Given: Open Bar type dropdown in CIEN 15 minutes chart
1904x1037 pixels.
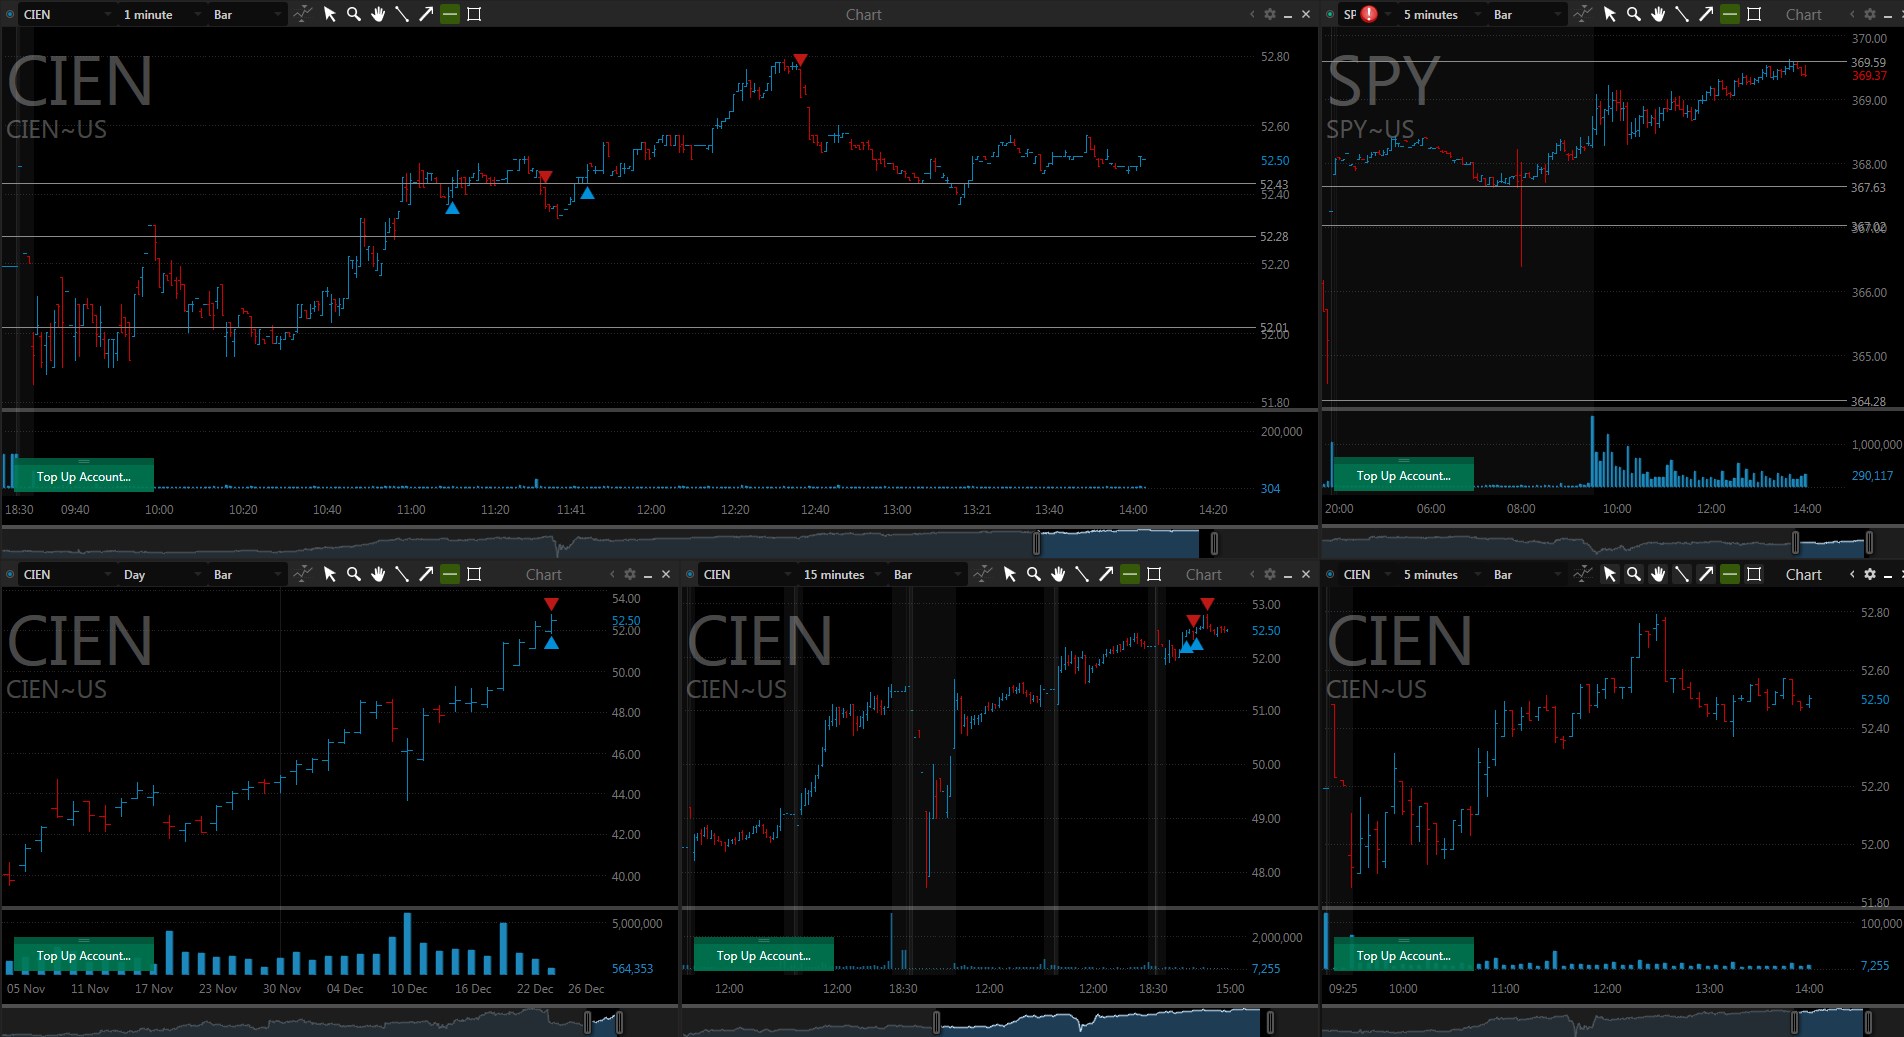Looking at the screenshot, I should pos(927,574).
